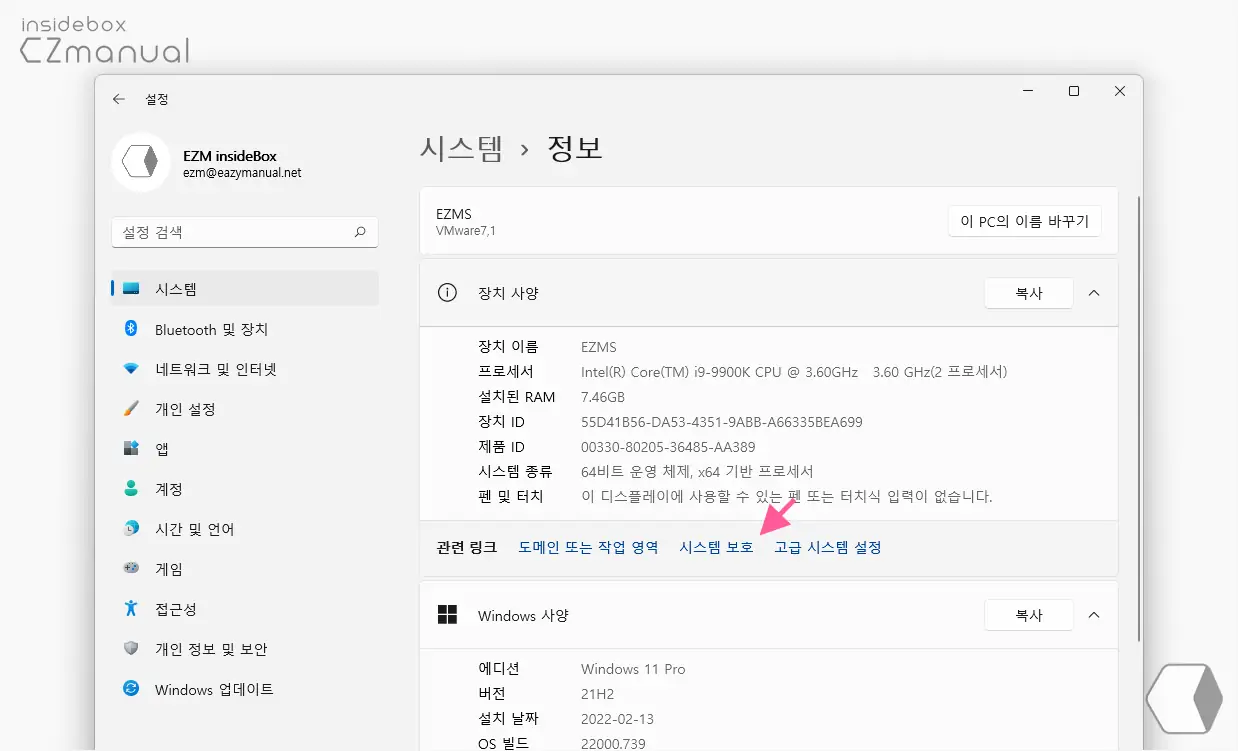Image resolution: width=1238 pixels, height=751 pixels.
Task: Click the 이 PC의 이름 바꾸기 button
Action: [1024, 222]
